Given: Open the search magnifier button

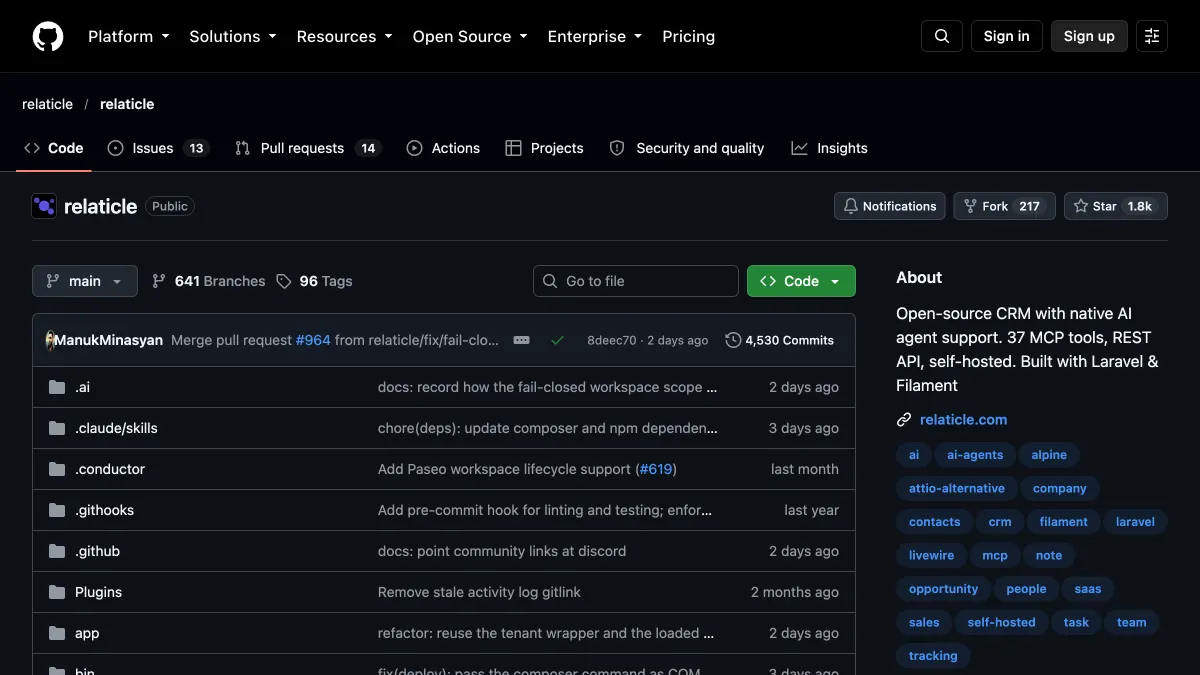Looking at the screenshot, I should tap(942, 36).
